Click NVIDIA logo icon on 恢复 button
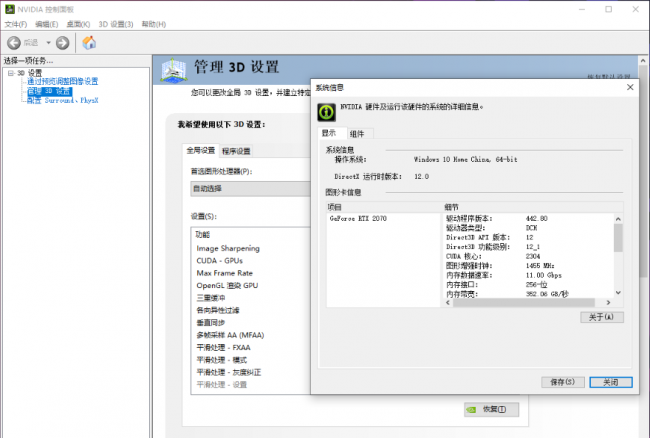Screen dimensions: 650x438 coord(471,410)
